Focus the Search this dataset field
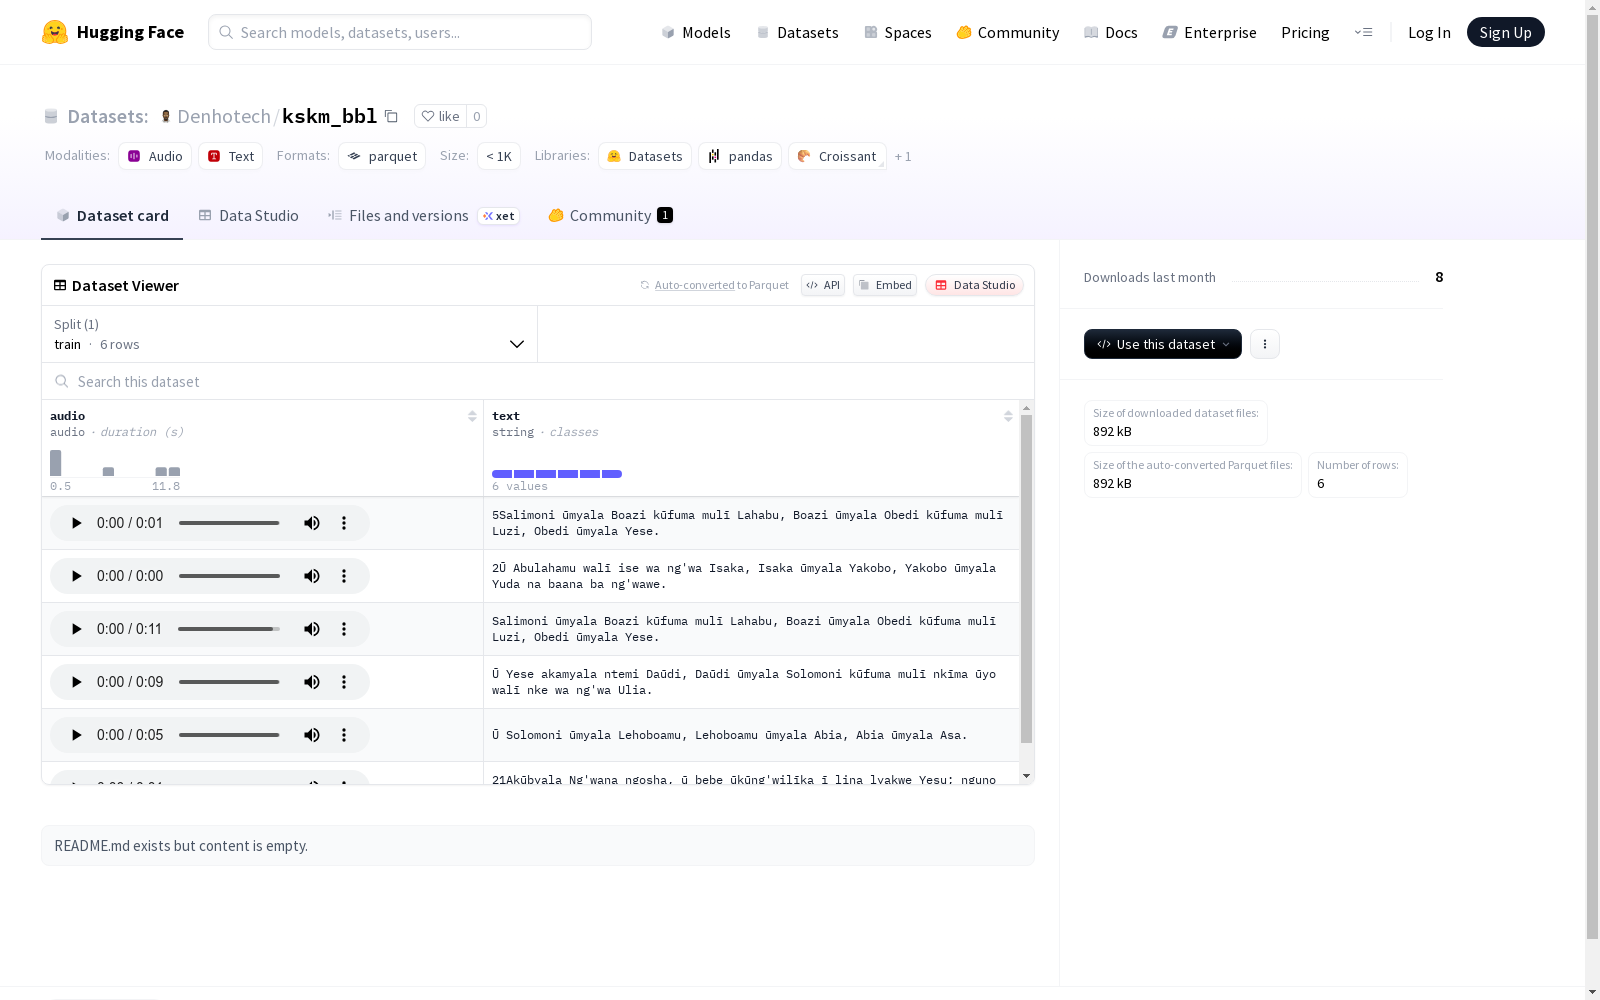 [x=538, y=382]
